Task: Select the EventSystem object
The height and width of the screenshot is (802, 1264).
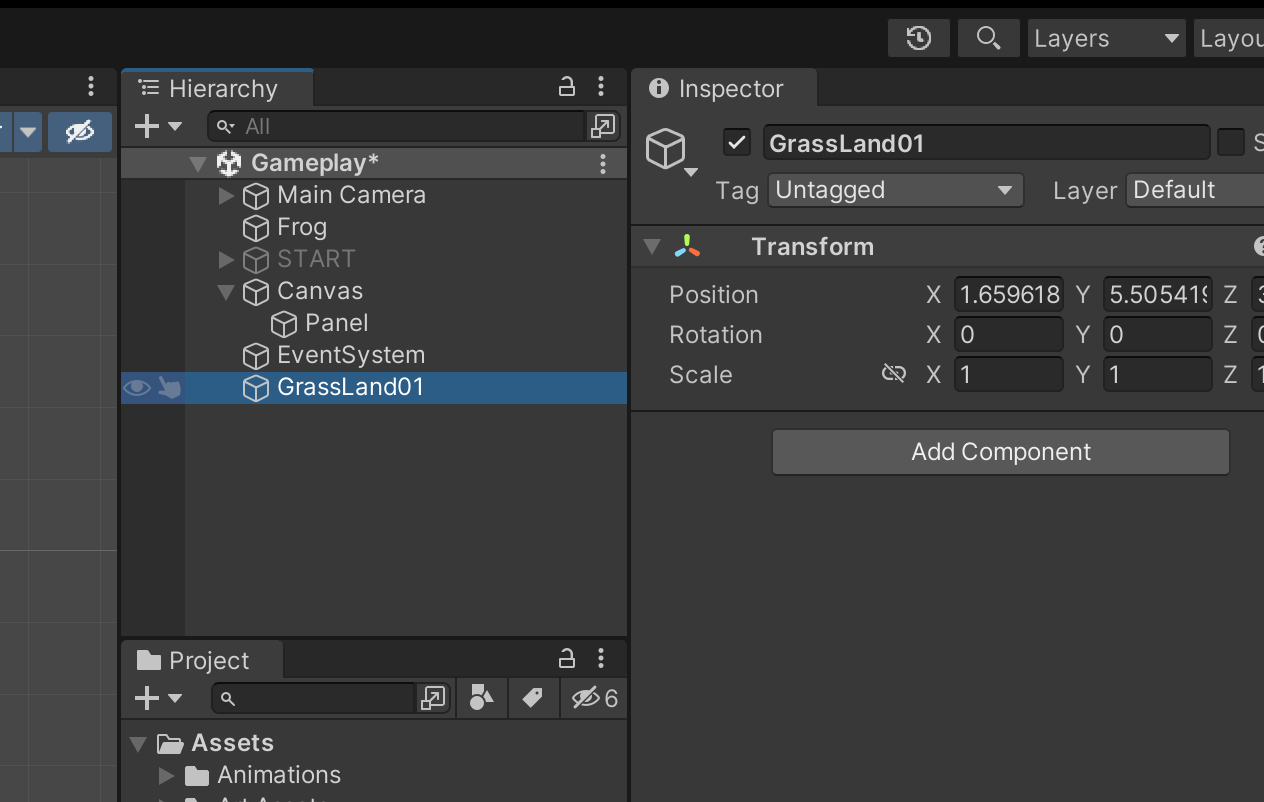Action: point(351,355)
